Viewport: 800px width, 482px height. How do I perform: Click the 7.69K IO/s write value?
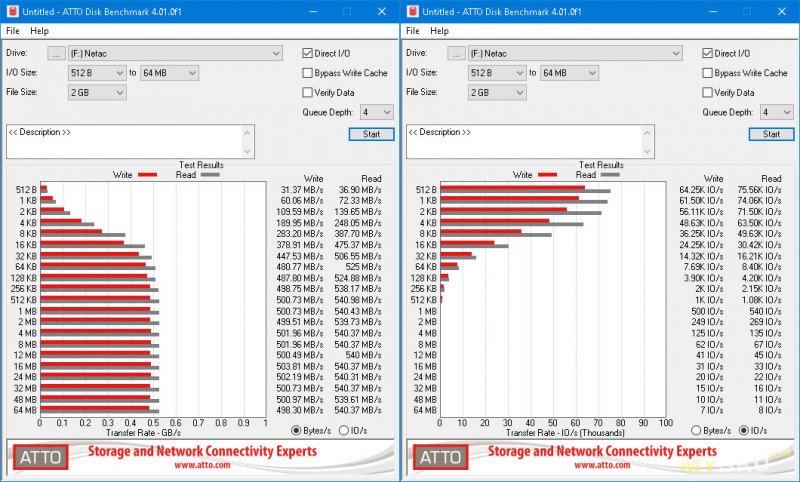point(703,267)
